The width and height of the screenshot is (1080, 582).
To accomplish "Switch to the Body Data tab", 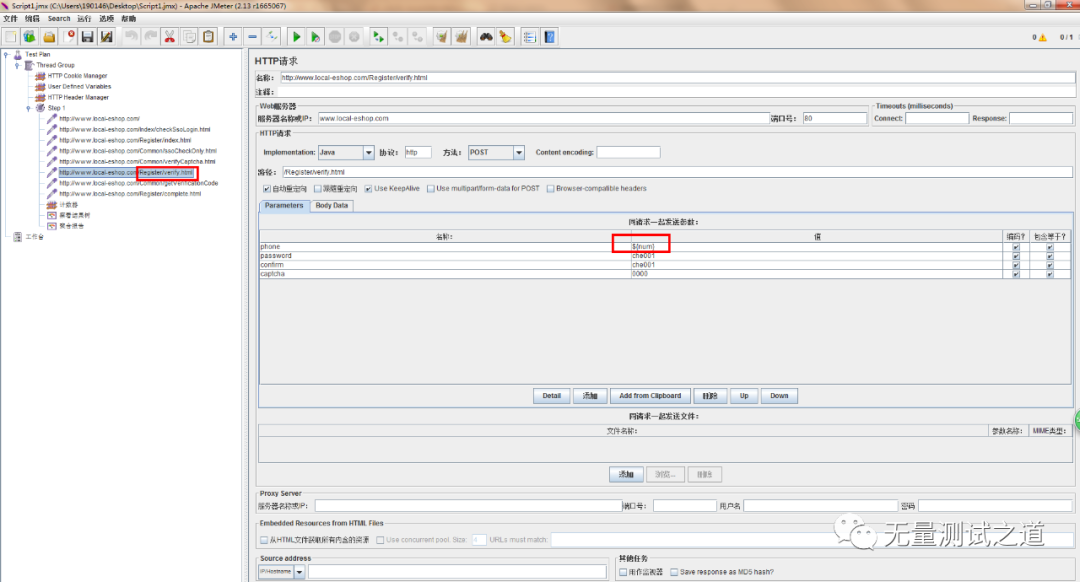I will (x=331, y=205).
